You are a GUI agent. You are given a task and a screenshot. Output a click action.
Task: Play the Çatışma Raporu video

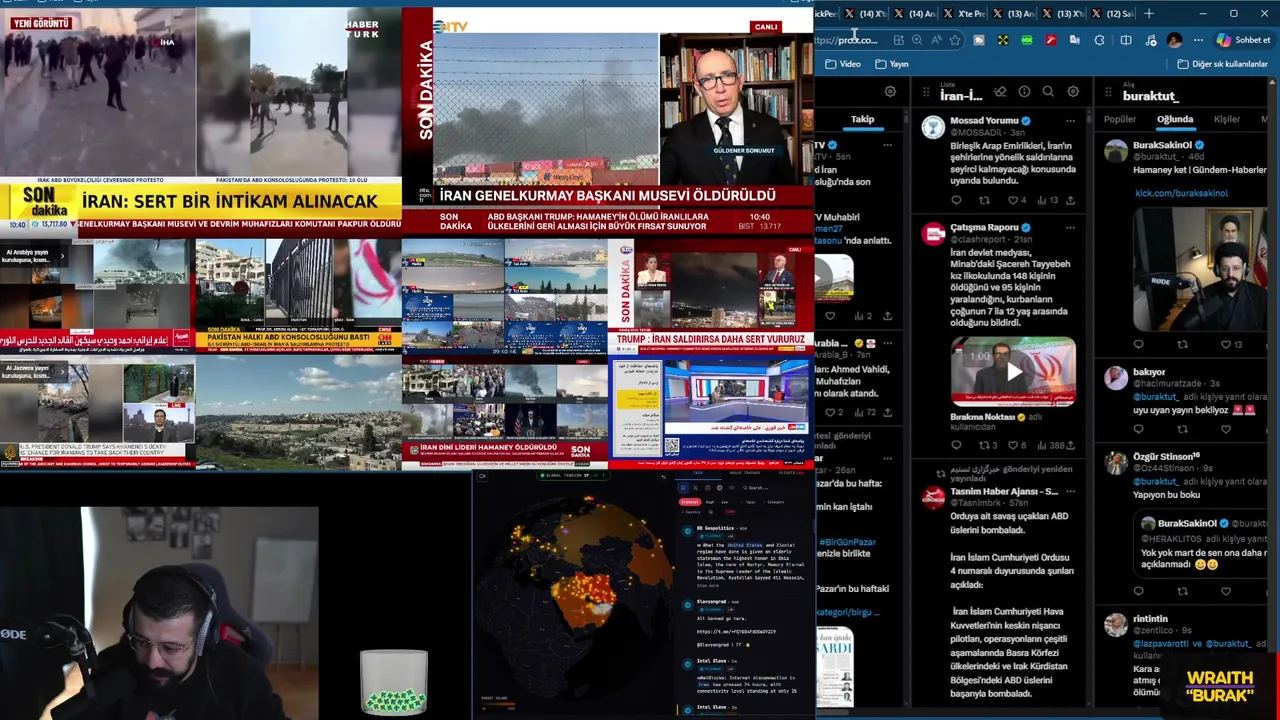(x=1014, y=372)
